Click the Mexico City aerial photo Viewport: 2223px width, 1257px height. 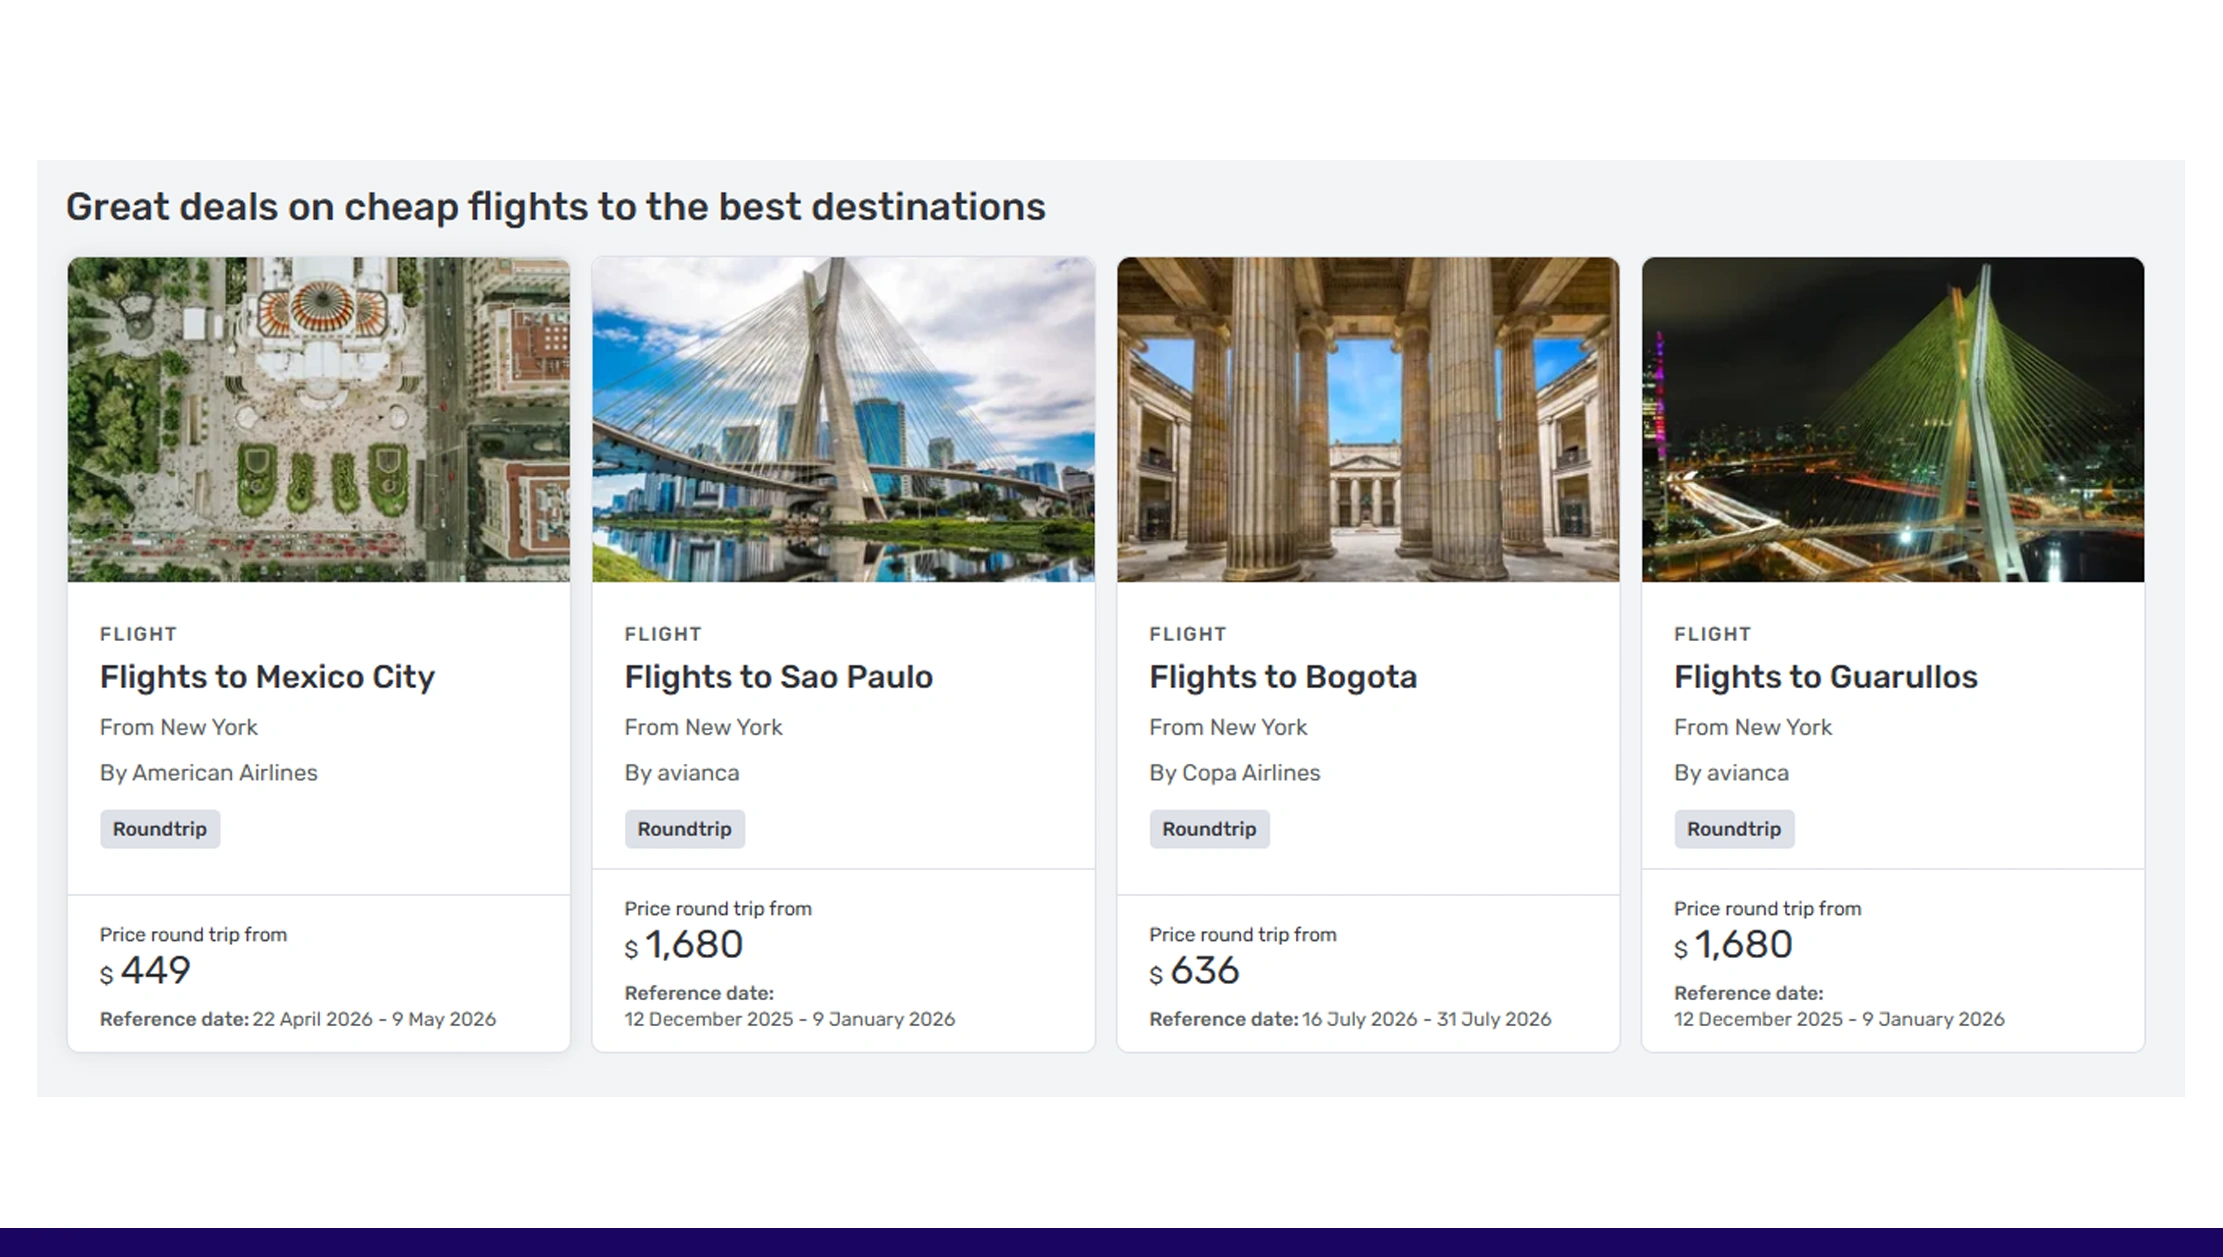pos(319,419)
